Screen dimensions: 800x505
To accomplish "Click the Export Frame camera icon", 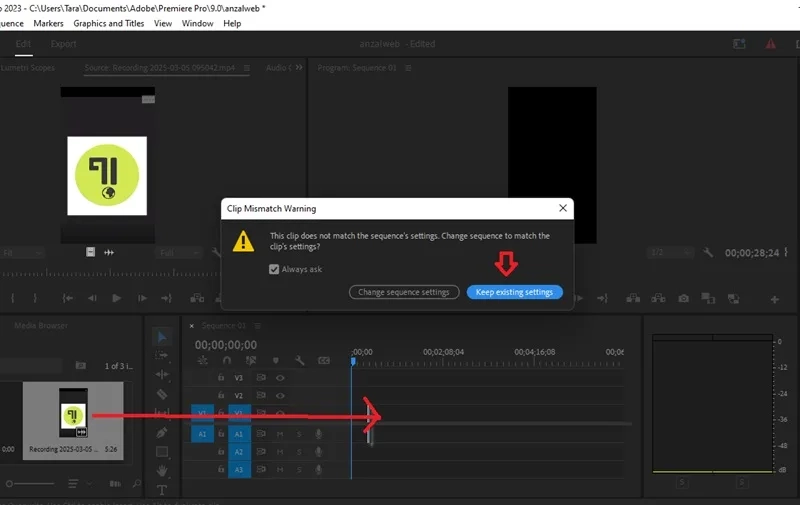I will click(683, 298).
